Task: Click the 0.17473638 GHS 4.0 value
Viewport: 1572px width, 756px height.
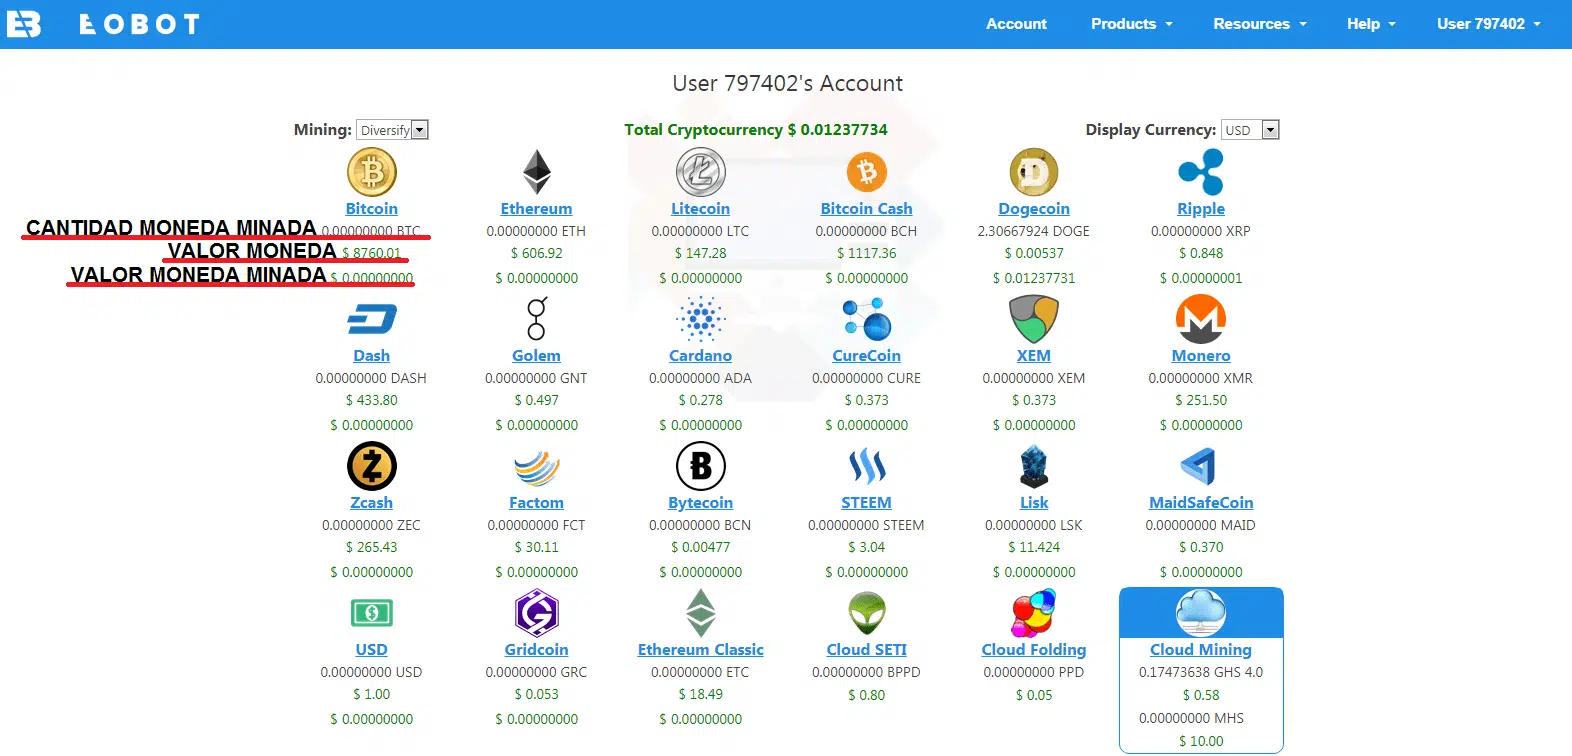Action: 1201,672
